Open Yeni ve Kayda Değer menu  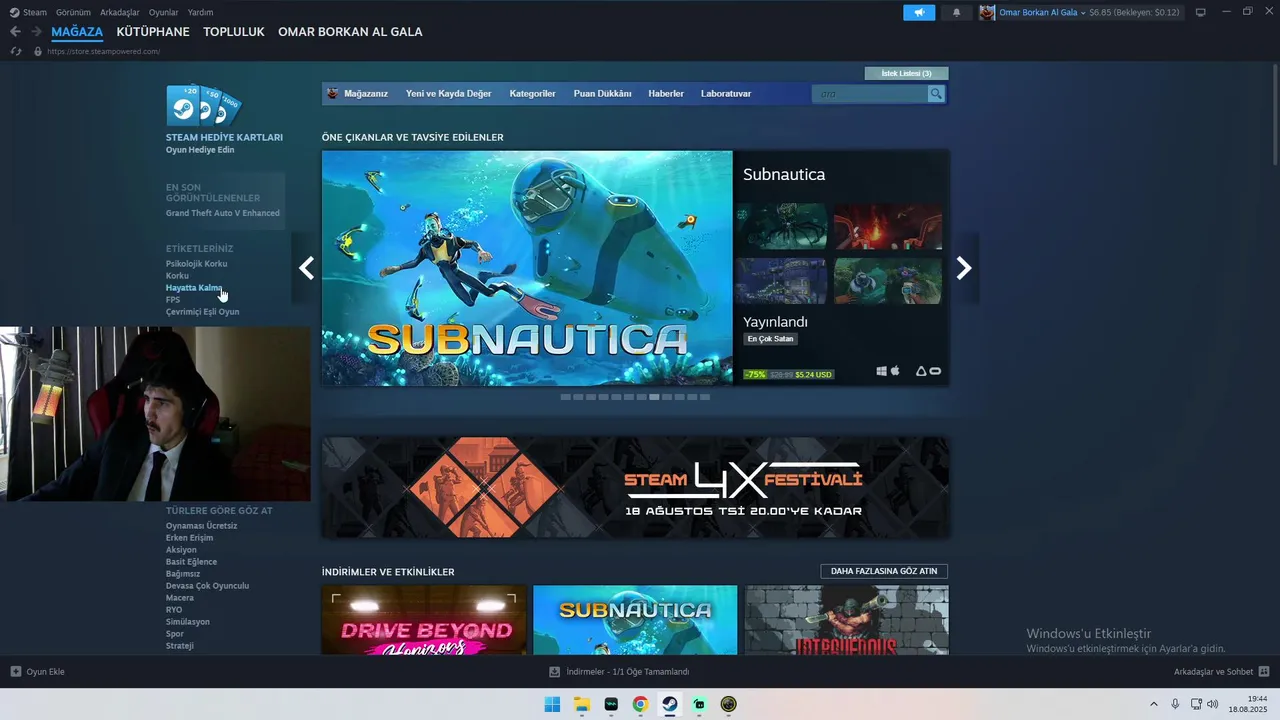click(x=449, y=94)
